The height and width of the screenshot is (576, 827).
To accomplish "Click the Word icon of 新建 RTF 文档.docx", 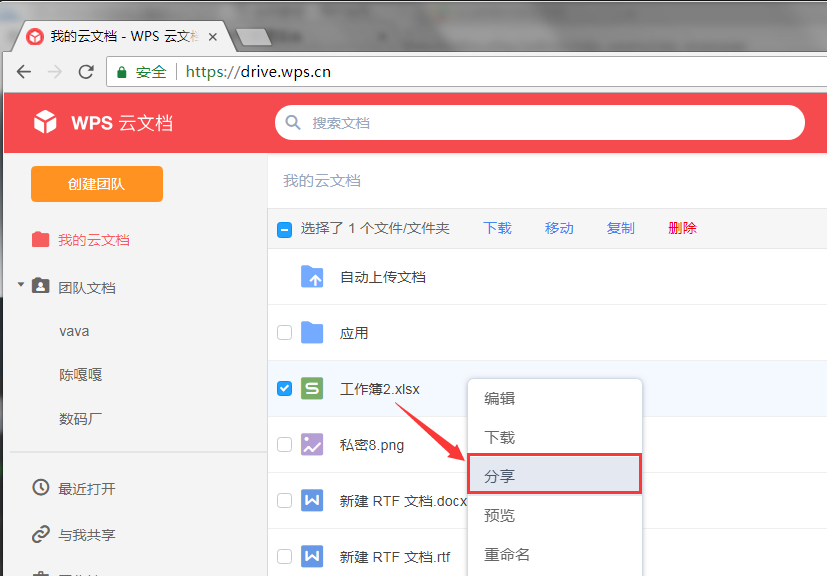I will (312, 501).
